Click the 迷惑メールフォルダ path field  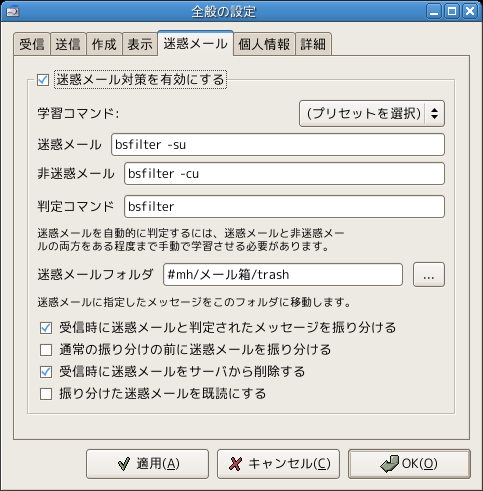(x=283, y=275)
